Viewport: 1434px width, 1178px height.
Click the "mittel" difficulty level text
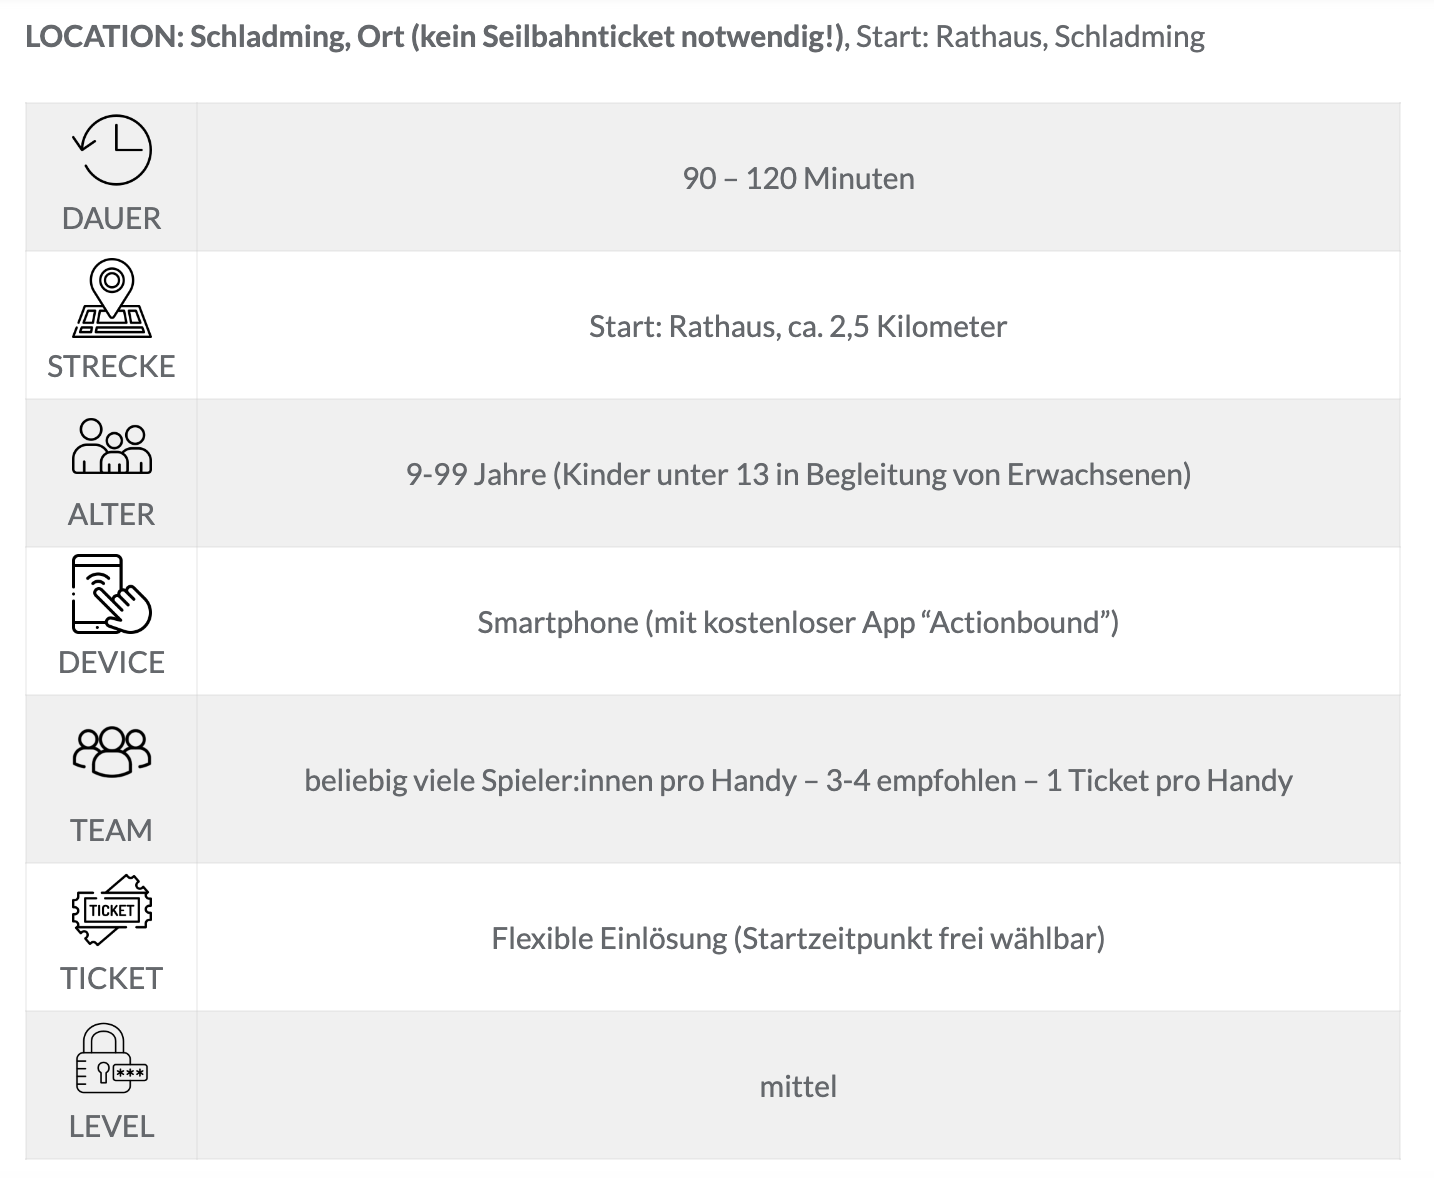click(798, 1086)
